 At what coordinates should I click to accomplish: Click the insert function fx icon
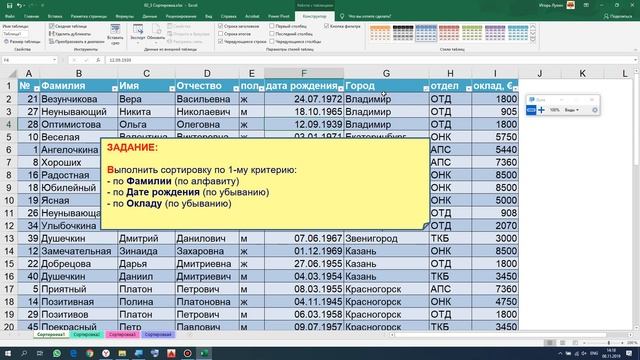[98, 60]
